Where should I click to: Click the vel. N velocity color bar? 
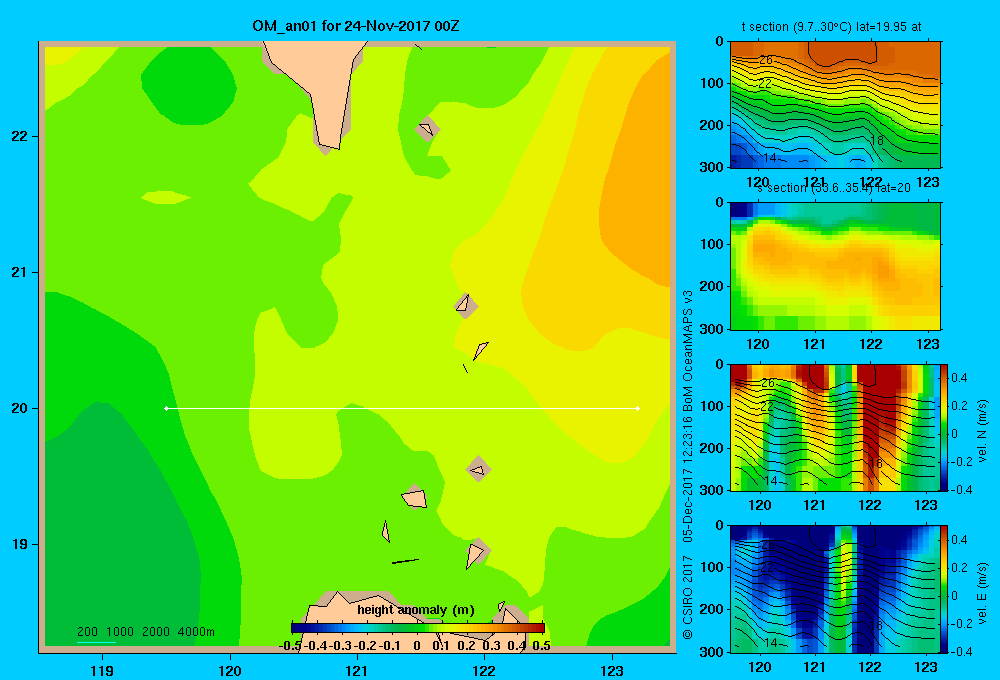pos(944,427)
